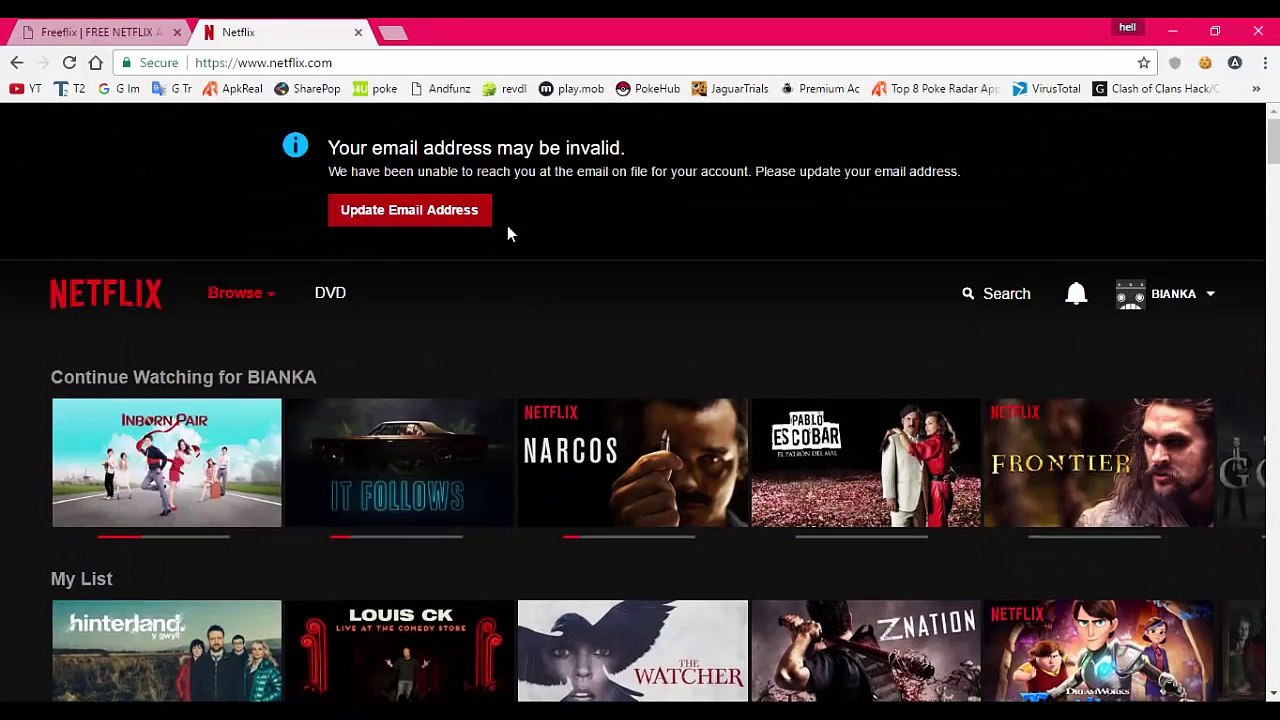Open the revdl bookmark
Viewport: 1280px width, 720px height.
(x=504, y=89)
